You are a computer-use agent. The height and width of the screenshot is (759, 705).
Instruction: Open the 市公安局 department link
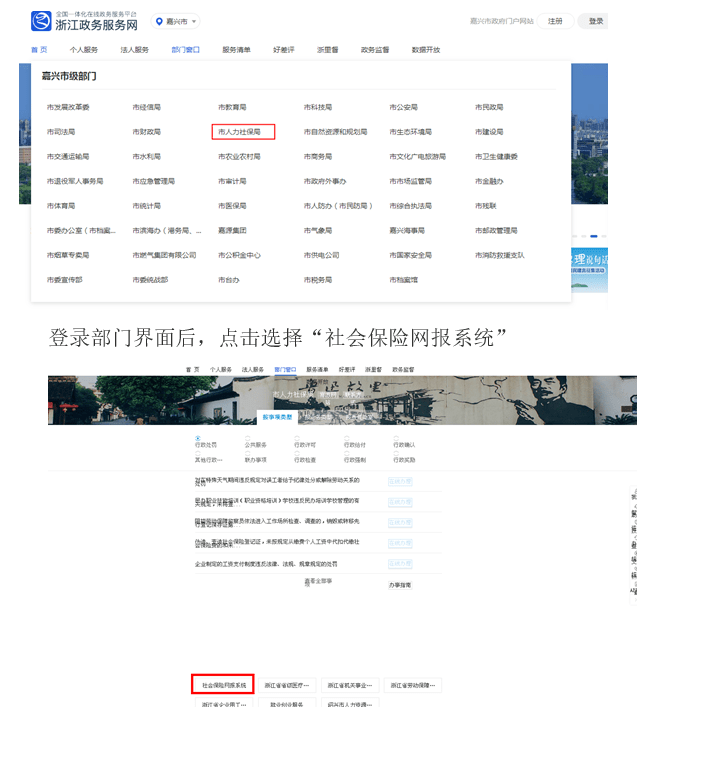(405, 107)
